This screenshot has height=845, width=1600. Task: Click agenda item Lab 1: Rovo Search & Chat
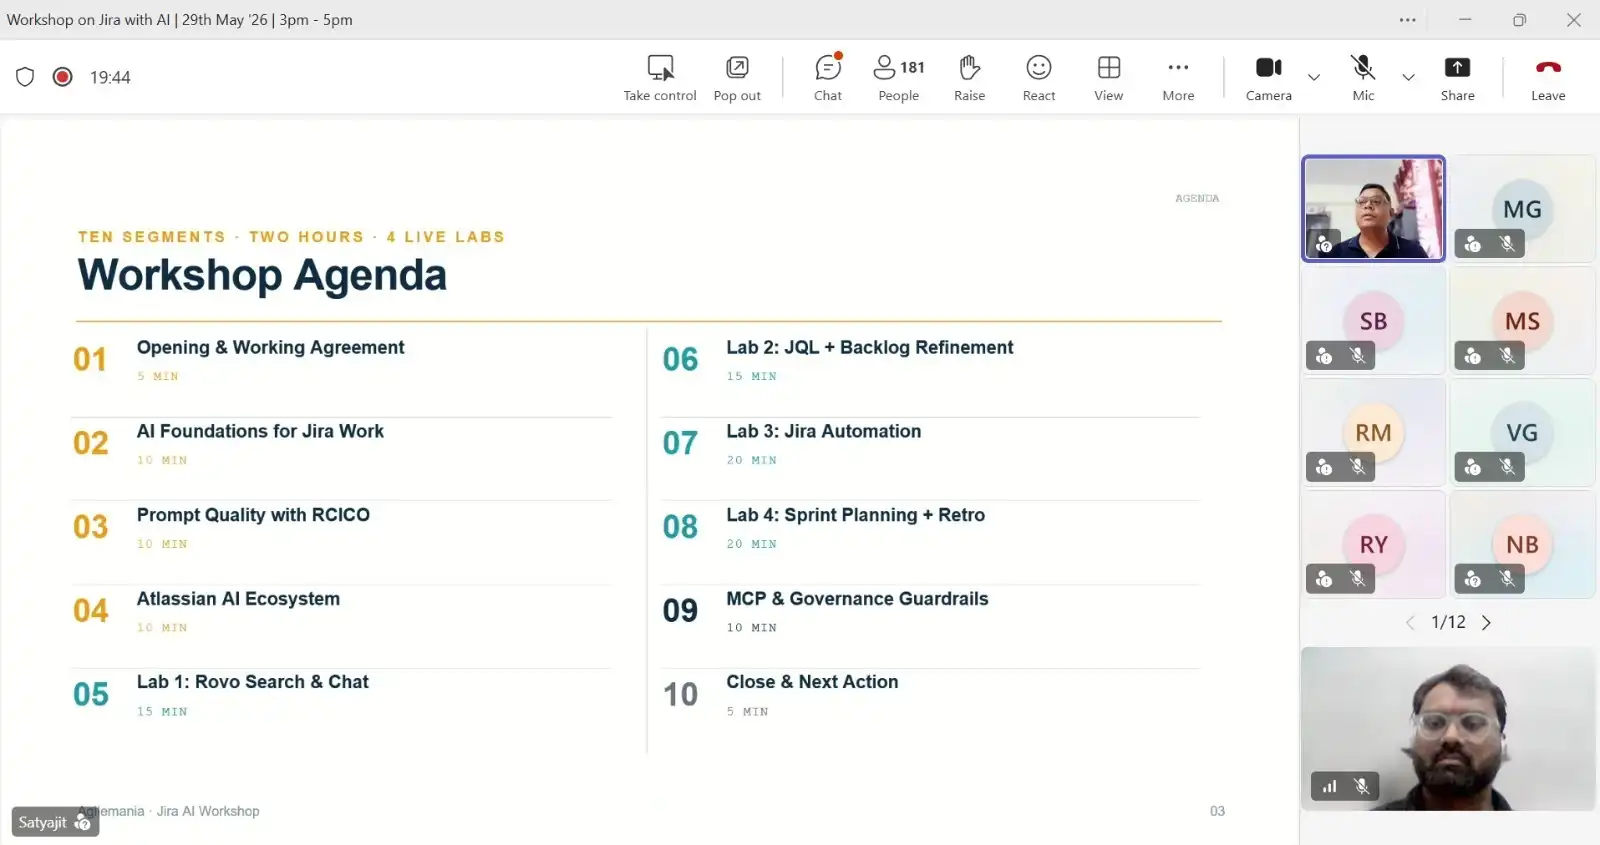tap(253, 682)
